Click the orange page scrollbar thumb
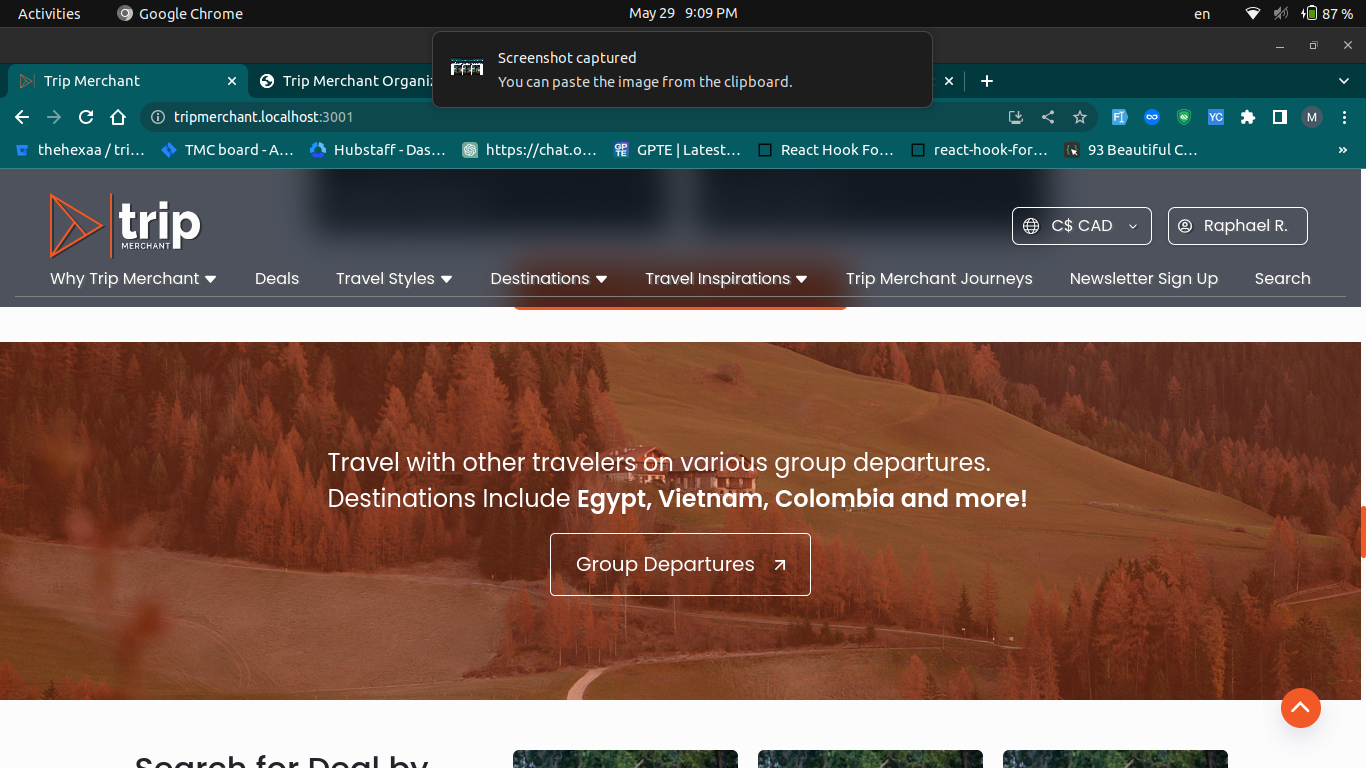The height and width of the screenshot is (768, 1366). point(1362,532)
